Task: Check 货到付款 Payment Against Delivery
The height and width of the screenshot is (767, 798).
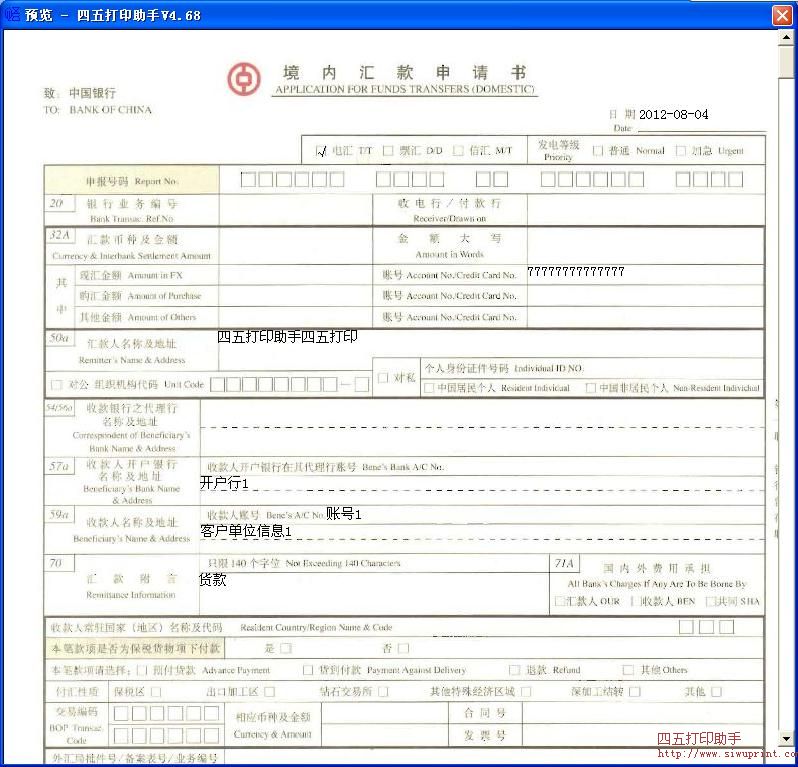Action: pyautogui.click(x=308, y=670)
